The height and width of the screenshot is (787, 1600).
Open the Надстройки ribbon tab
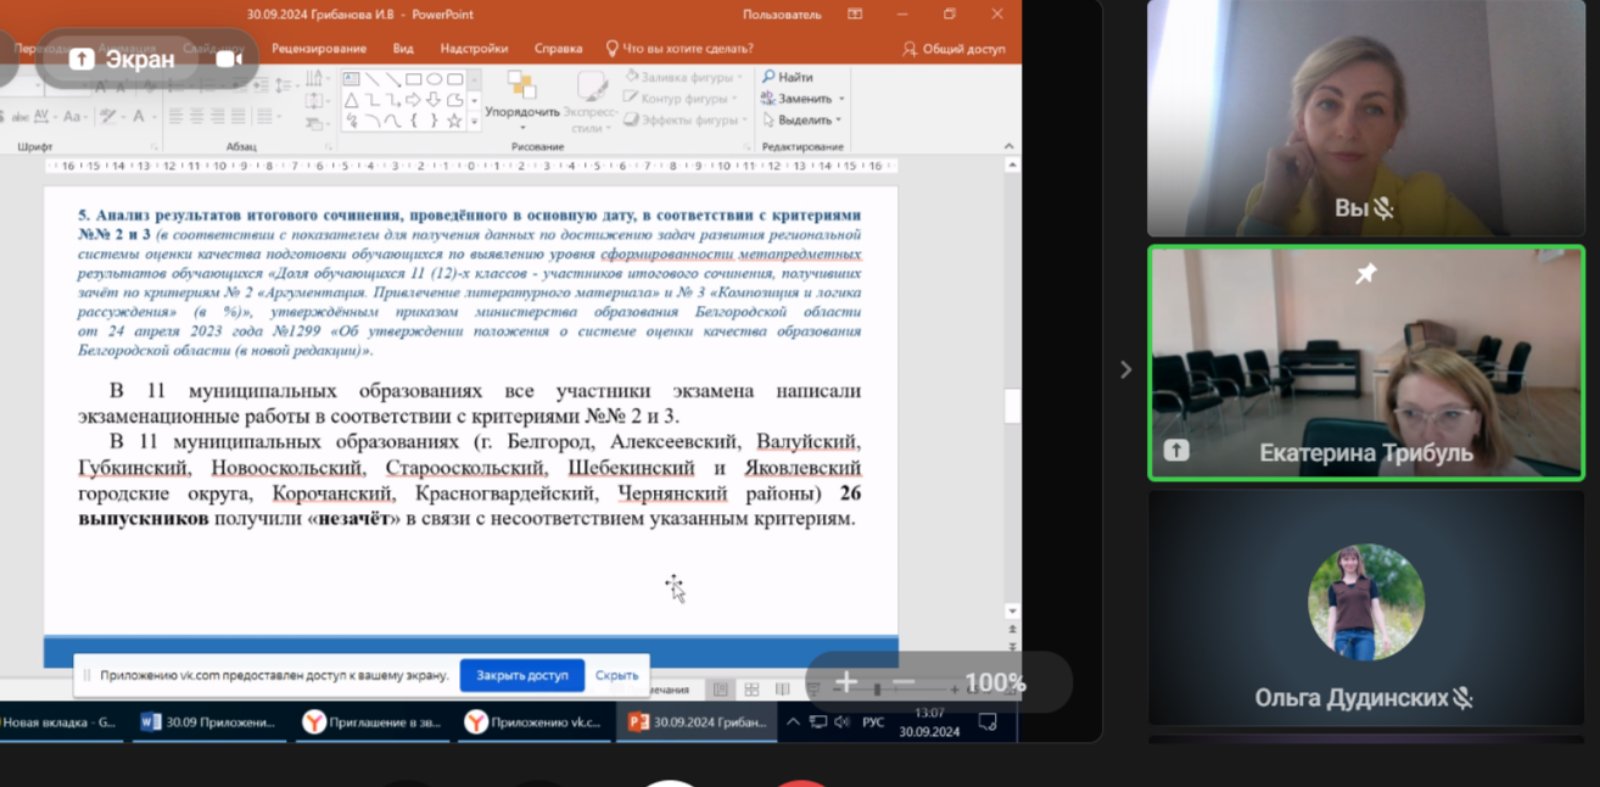[x=474, y=48]
